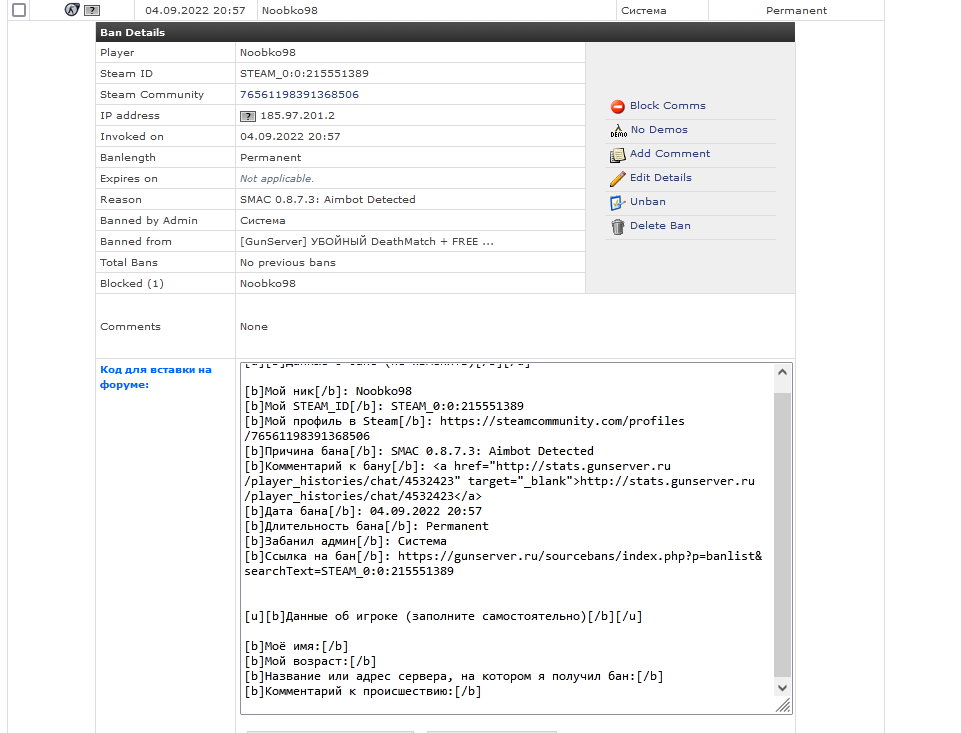The width and height of the screenshot is (961, 733).
Task: Tick the checkbox for Noobko98 ban row
Action: [x=18, y=10]
